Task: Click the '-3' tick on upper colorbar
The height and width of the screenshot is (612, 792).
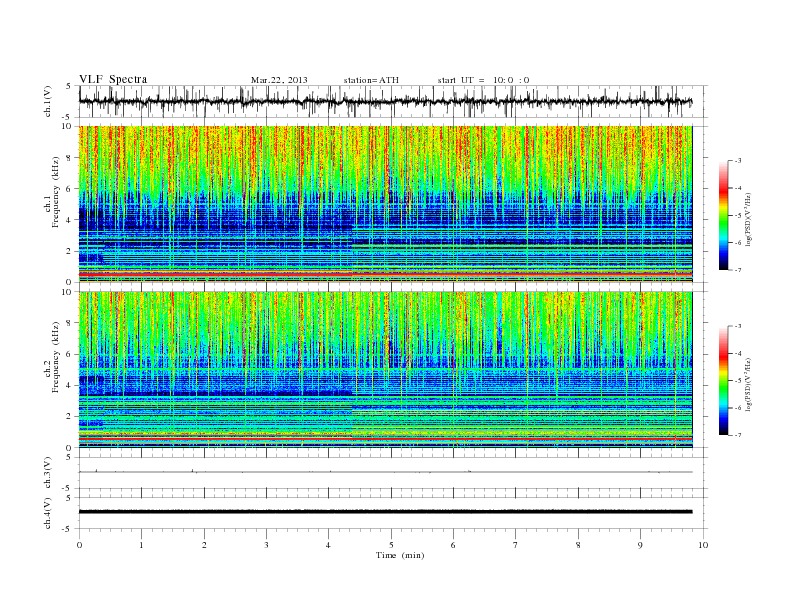Action: (x=738, y=161)
